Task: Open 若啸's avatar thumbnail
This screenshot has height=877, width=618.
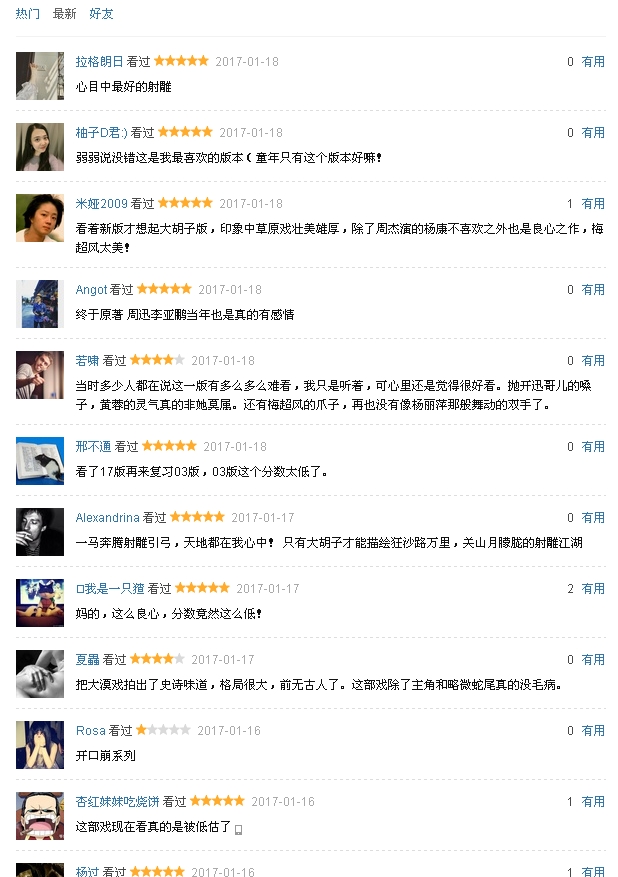Action: (40, 375)
